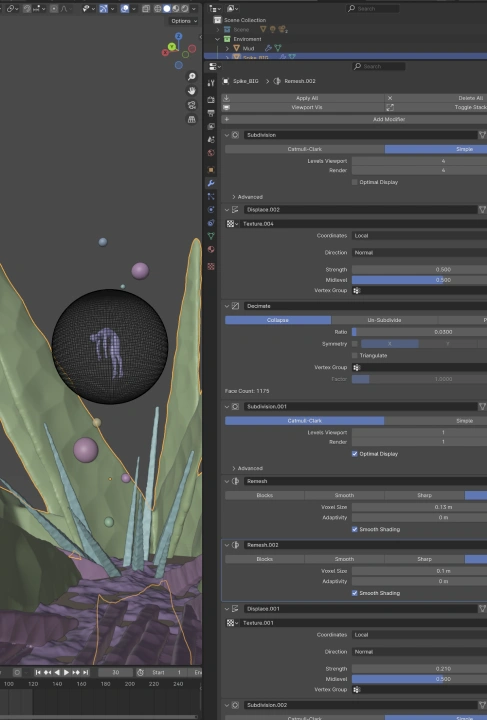Collapse the Displace.002 modifier panel
The width and height of the screenshot is (487, 720).
(x=227, y=209)
